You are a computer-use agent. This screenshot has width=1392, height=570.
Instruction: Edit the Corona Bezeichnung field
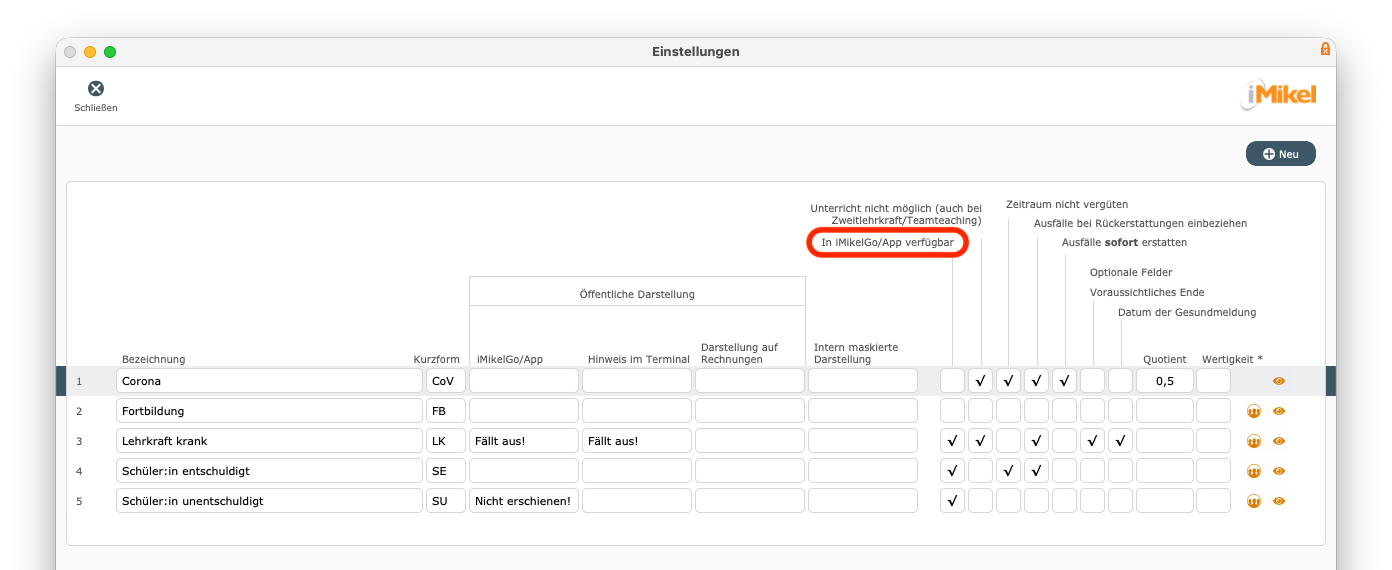pyautogui.click(x=269, y=381)
